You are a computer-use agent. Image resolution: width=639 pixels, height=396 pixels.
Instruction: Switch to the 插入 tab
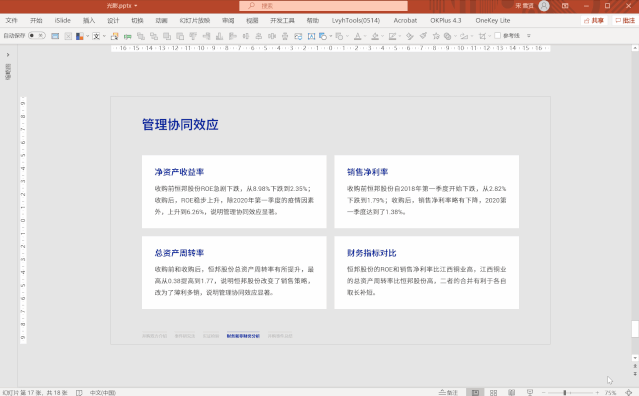point(88,20)
